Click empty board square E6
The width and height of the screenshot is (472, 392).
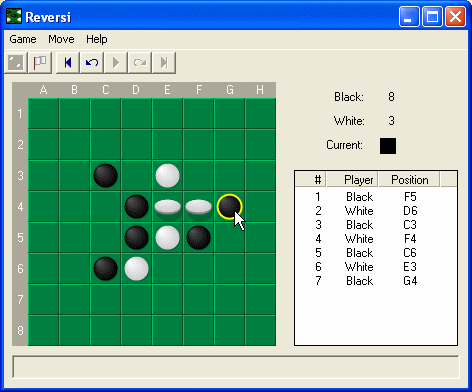(167, 268)
